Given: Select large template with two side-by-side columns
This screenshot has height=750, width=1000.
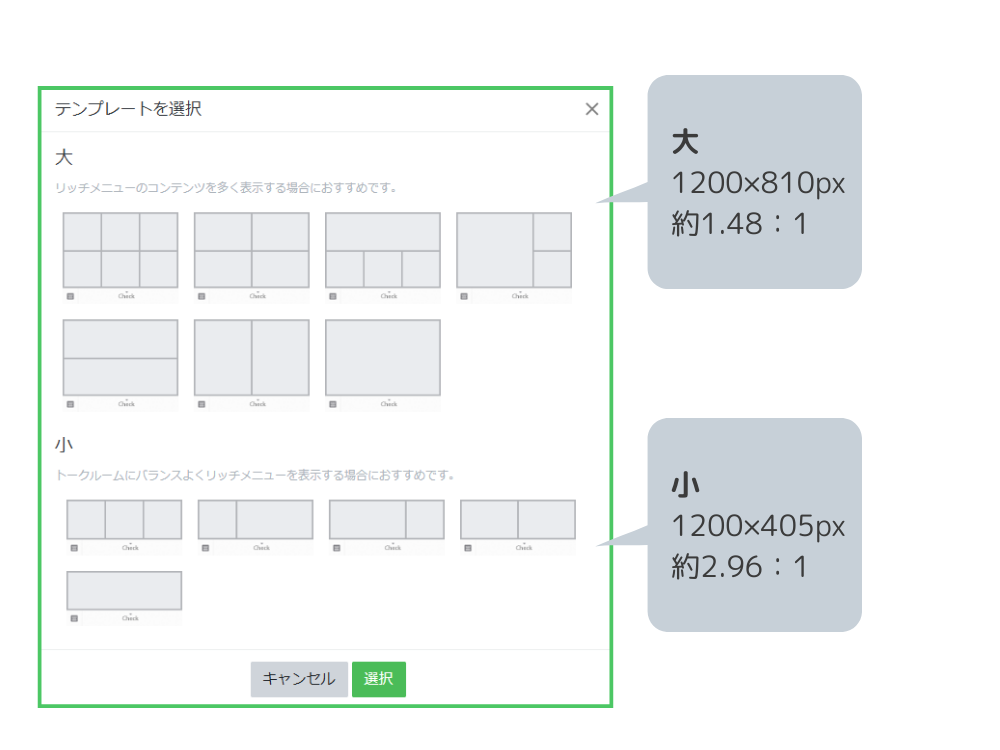Looking at the screenshot, I should tap(251, 358).
